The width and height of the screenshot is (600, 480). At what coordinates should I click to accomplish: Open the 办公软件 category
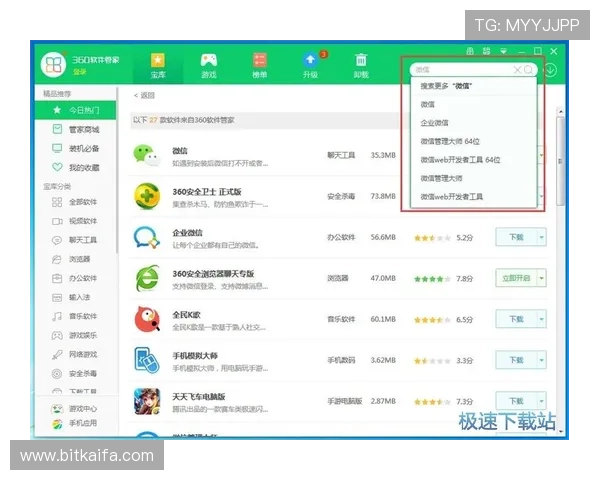tap(75, 278)
